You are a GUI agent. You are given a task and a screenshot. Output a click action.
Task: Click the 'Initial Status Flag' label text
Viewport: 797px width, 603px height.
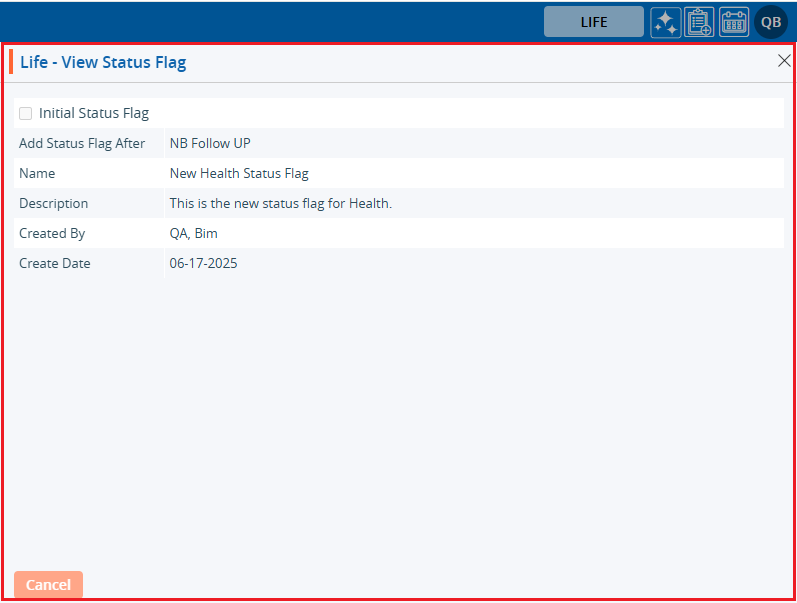pos(94,113)
